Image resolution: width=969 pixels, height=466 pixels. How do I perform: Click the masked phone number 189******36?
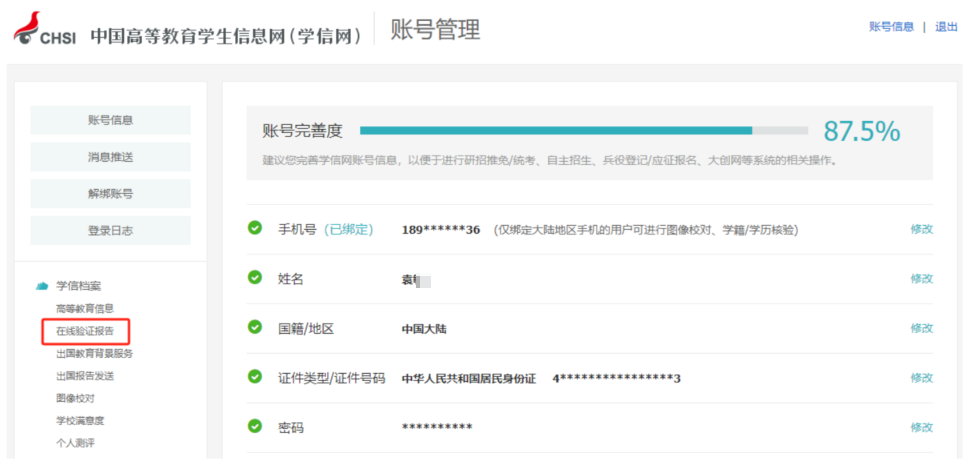point(441,230)
